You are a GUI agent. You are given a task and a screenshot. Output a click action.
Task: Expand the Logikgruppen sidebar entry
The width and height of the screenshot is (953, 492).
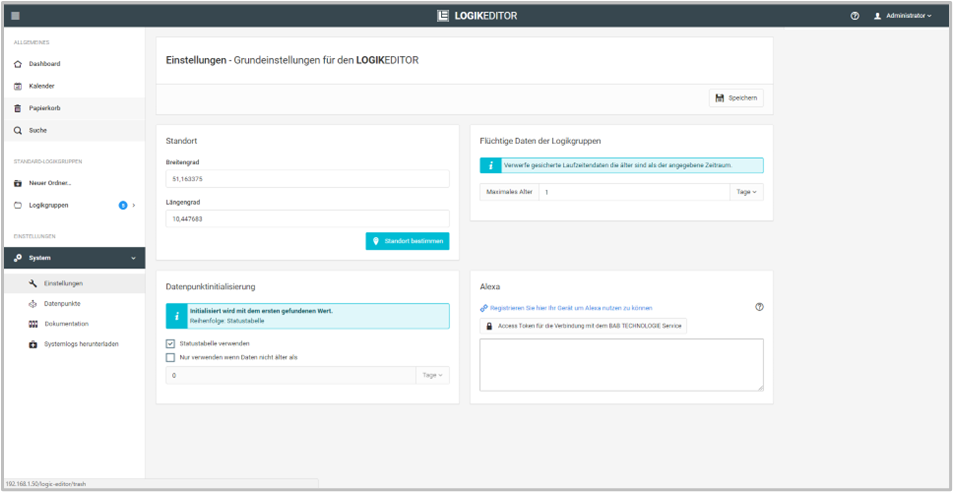click(x=134, y=205)
